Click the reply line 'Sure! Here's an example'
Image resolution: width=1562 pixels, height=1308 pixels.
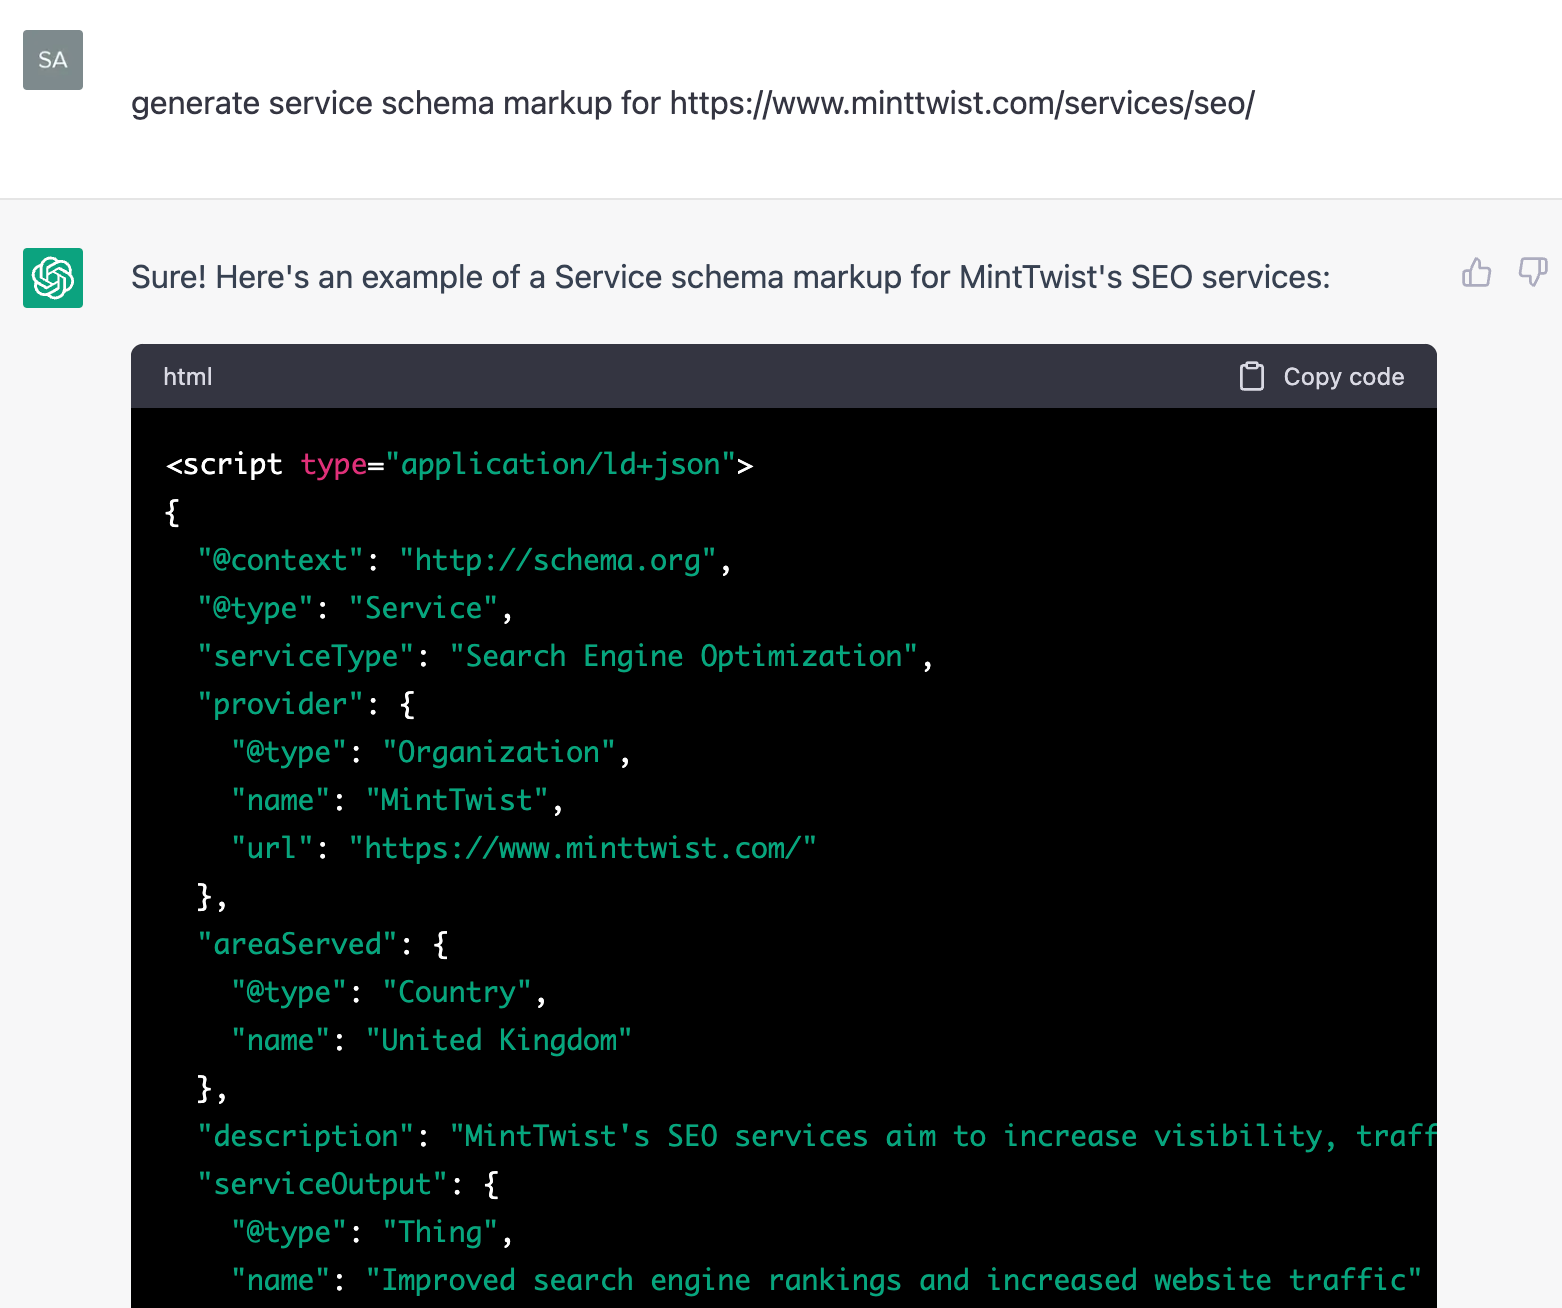pos(731,277)
